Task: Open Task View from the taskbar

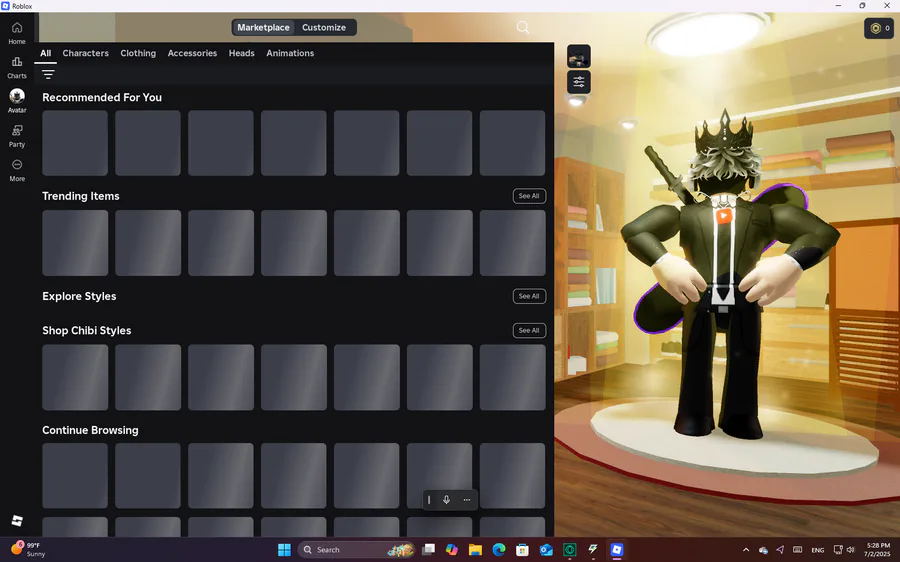Action: point(428,550)
